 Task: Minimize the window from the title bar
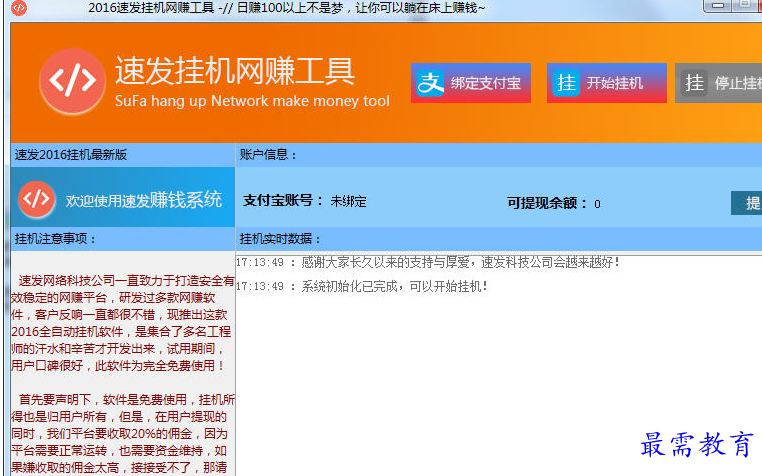(x=717, y=5)
